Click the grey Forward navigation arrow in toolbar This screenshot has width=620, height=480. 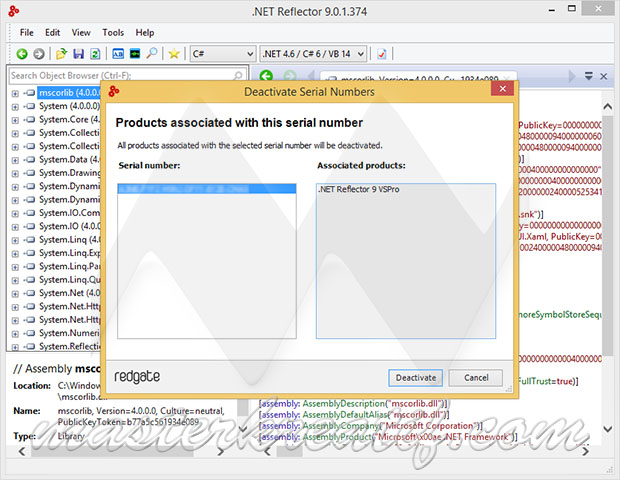pos(39,54)
